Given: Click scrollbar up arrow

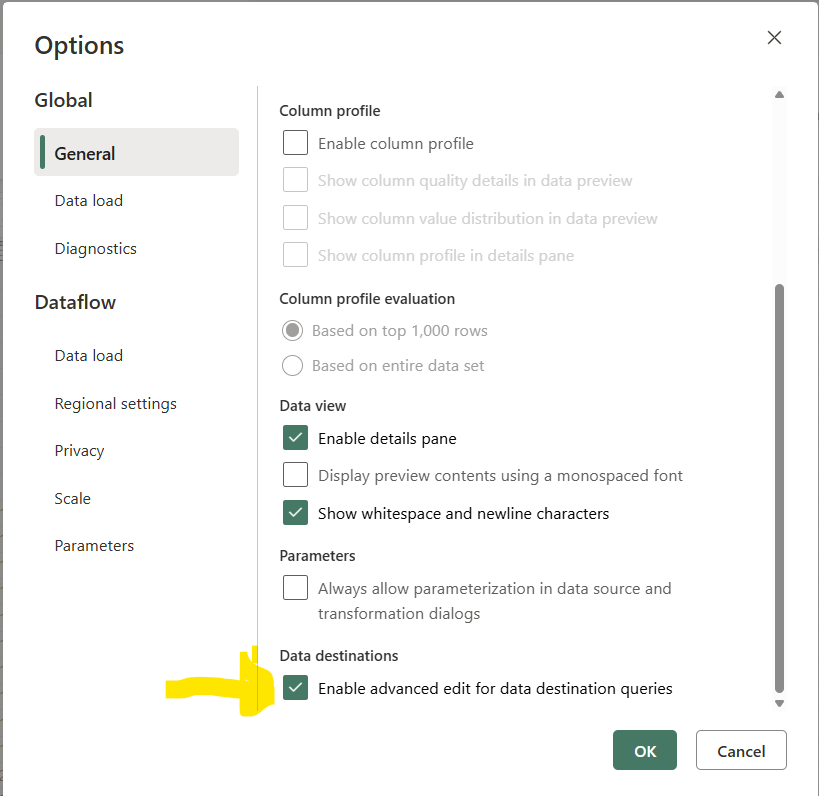Looking at the screenshot, I should [x=779, y=95].
